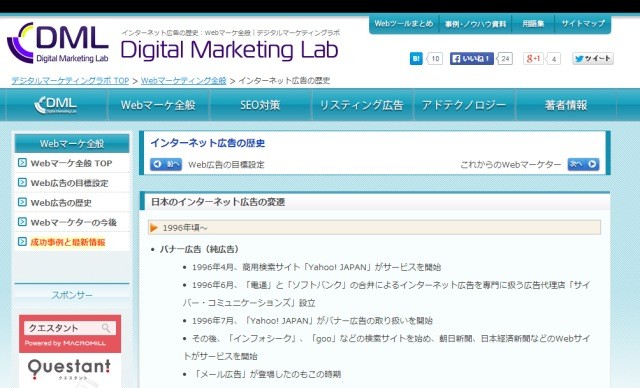Select Webマーケ全般 in main navigation
This screenshot has width=640, height=388.
tap(158, 105)
